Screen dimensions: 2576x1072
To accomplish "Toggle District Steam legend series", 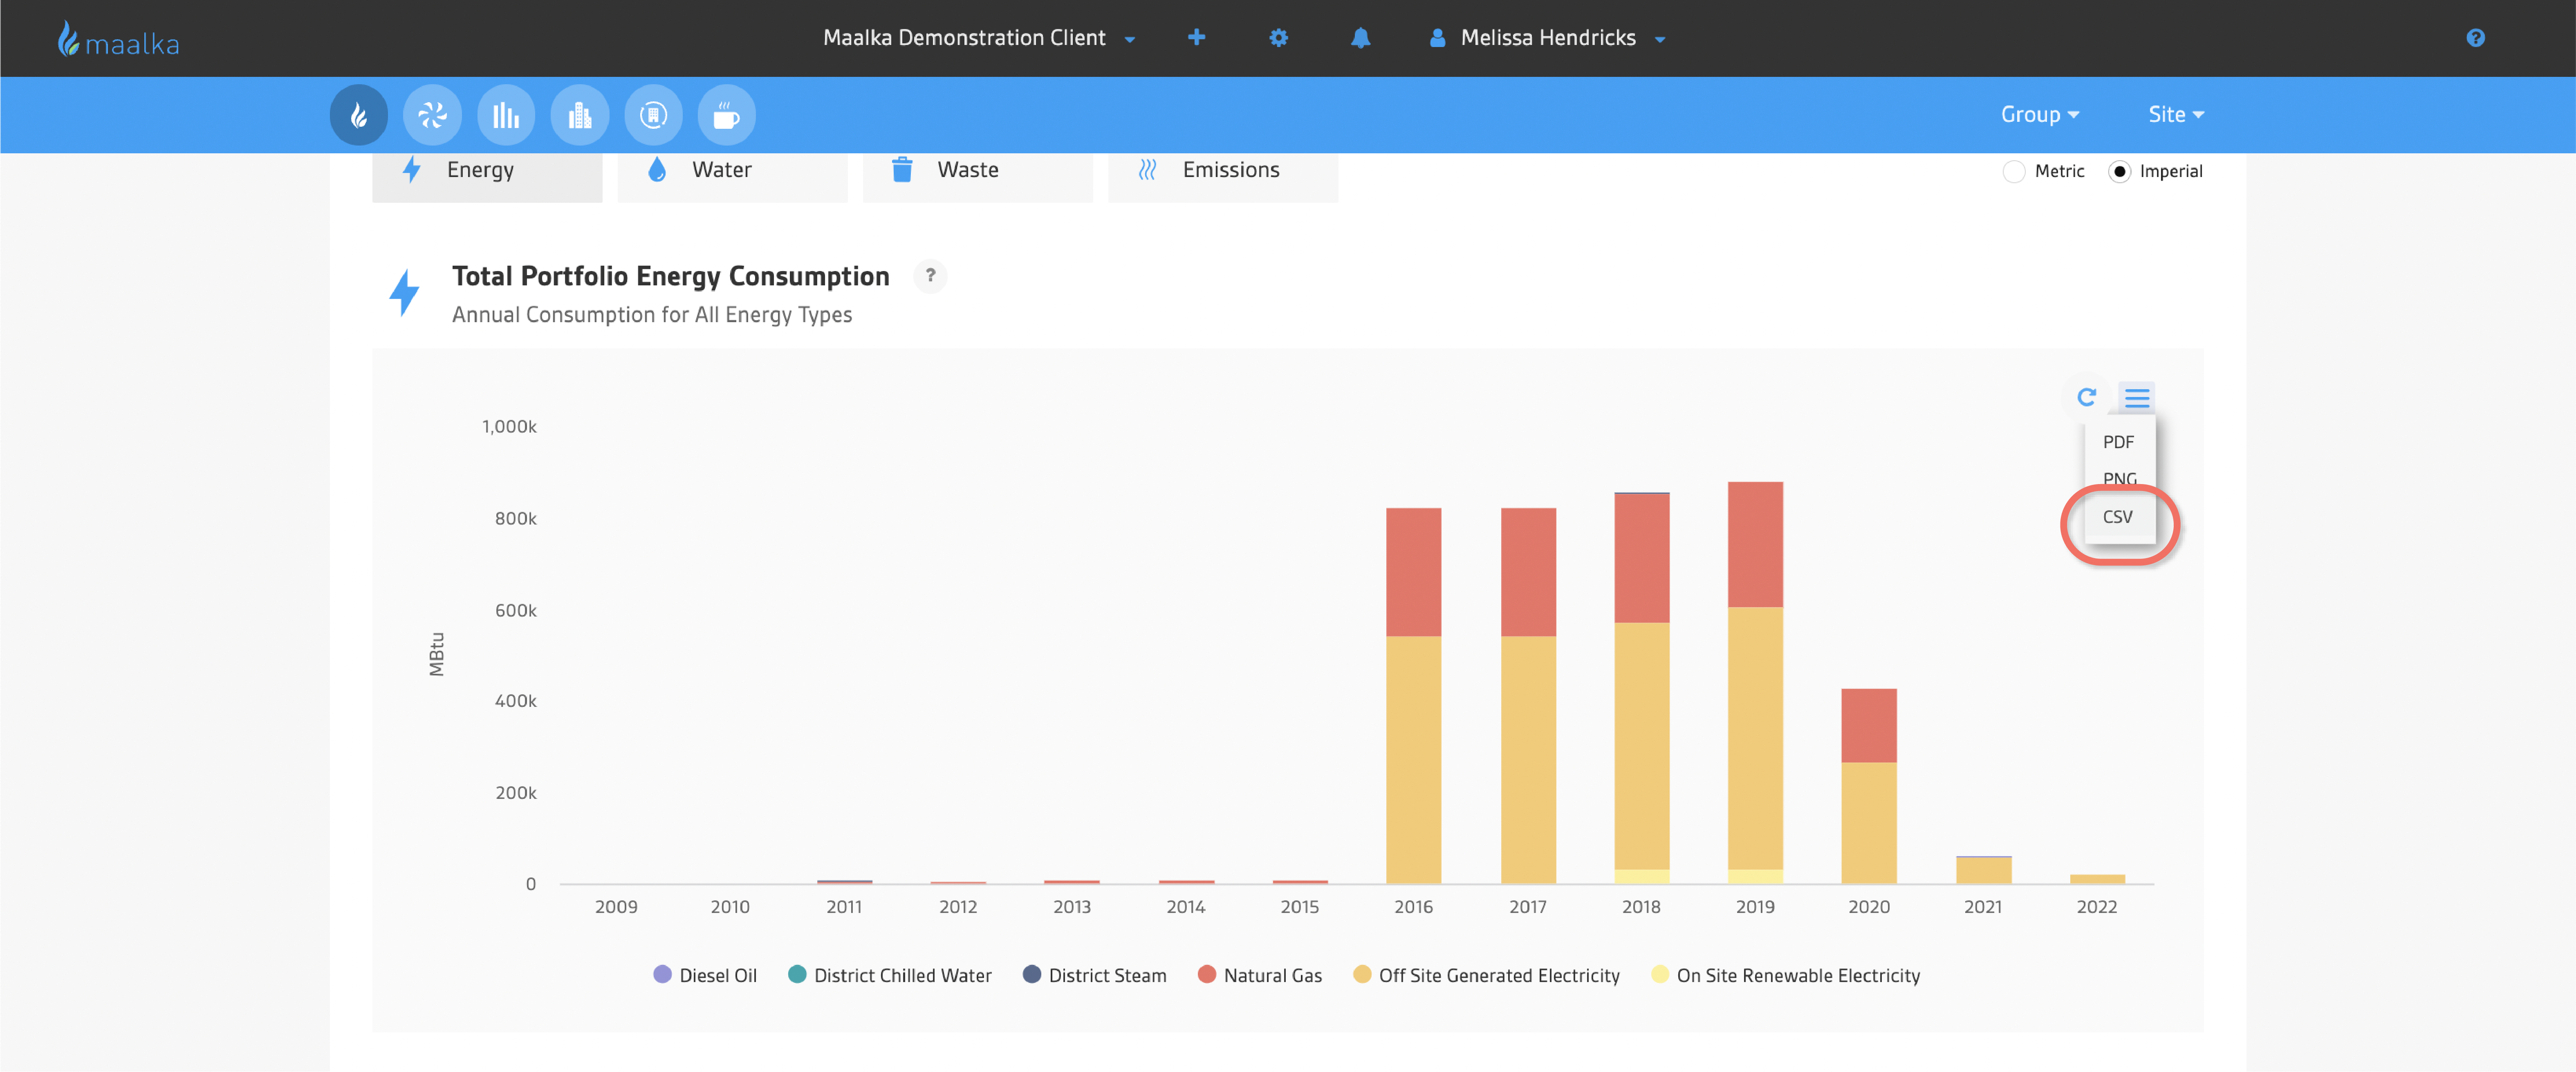I will [x=1095, y=975].
